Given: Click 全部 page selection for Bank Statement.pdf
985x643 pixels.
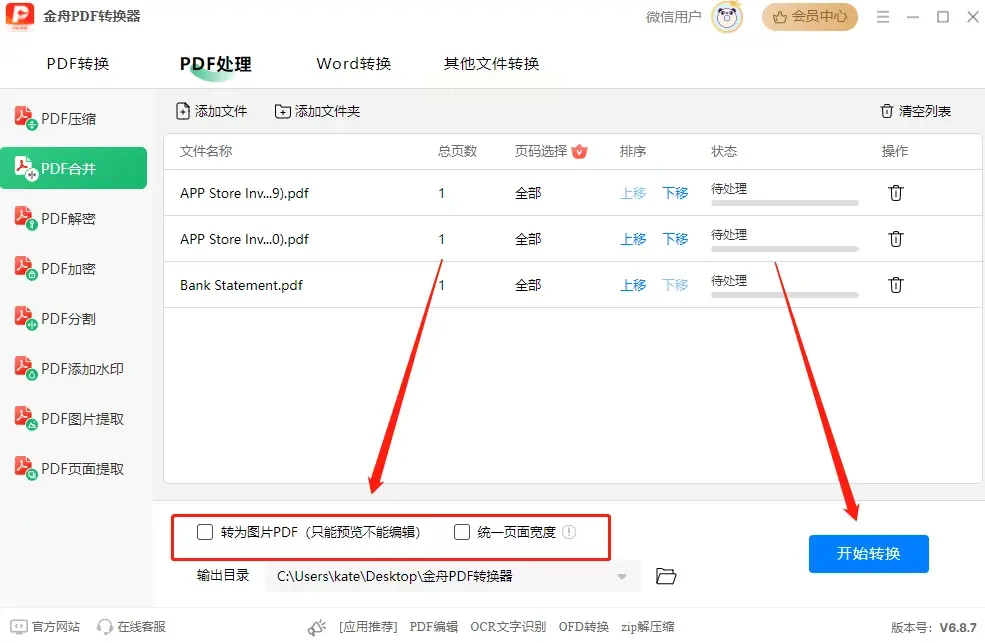Looking at the screenshot, I should pos(528,284).
